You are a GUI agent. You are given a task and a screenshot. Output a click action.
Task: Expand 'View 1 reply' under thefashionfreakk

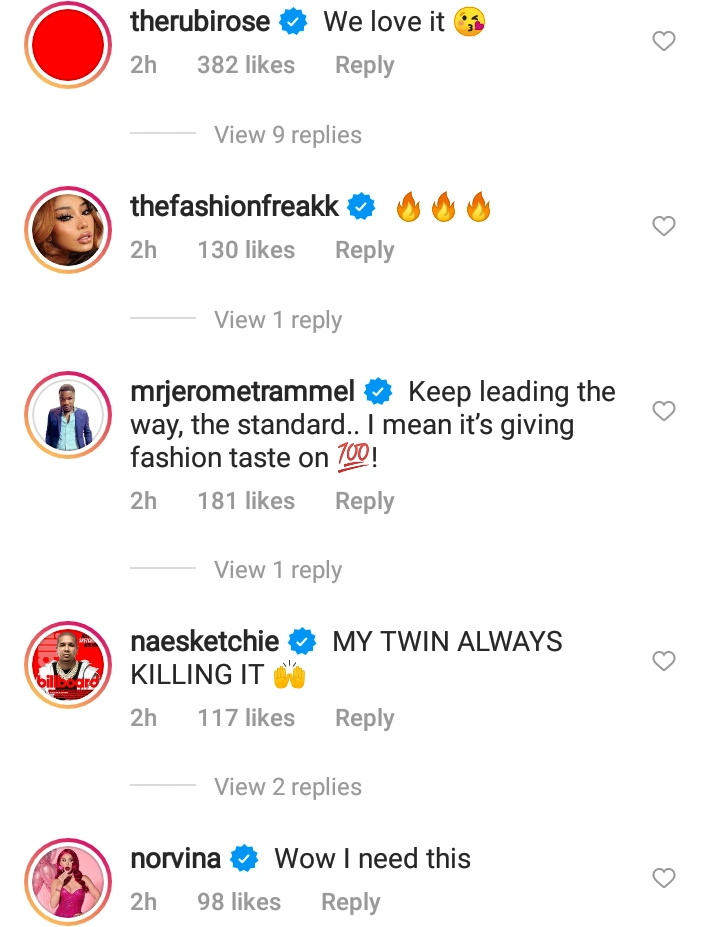277,320
